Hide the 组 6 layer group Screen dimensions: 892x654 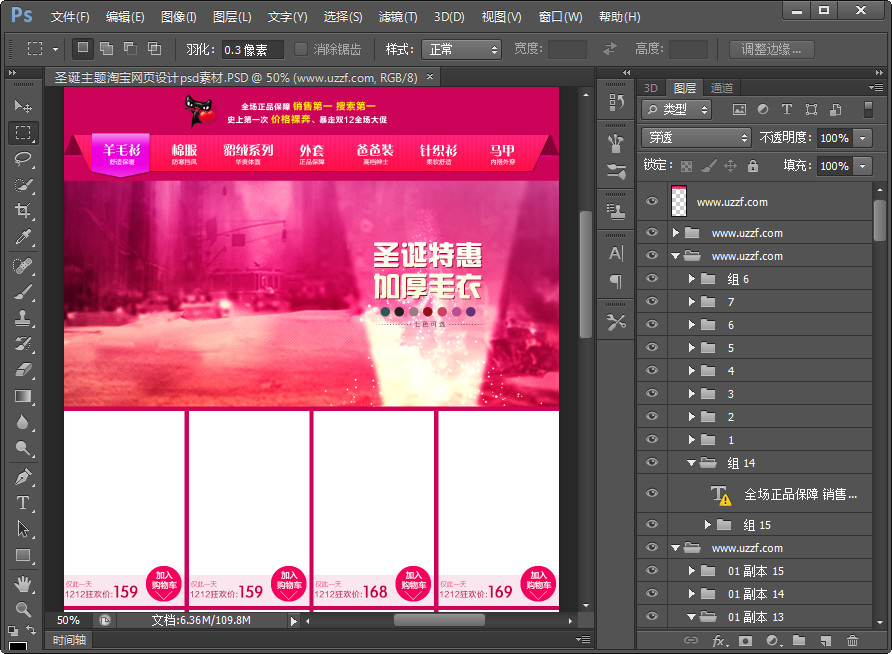tap(652, 279)
